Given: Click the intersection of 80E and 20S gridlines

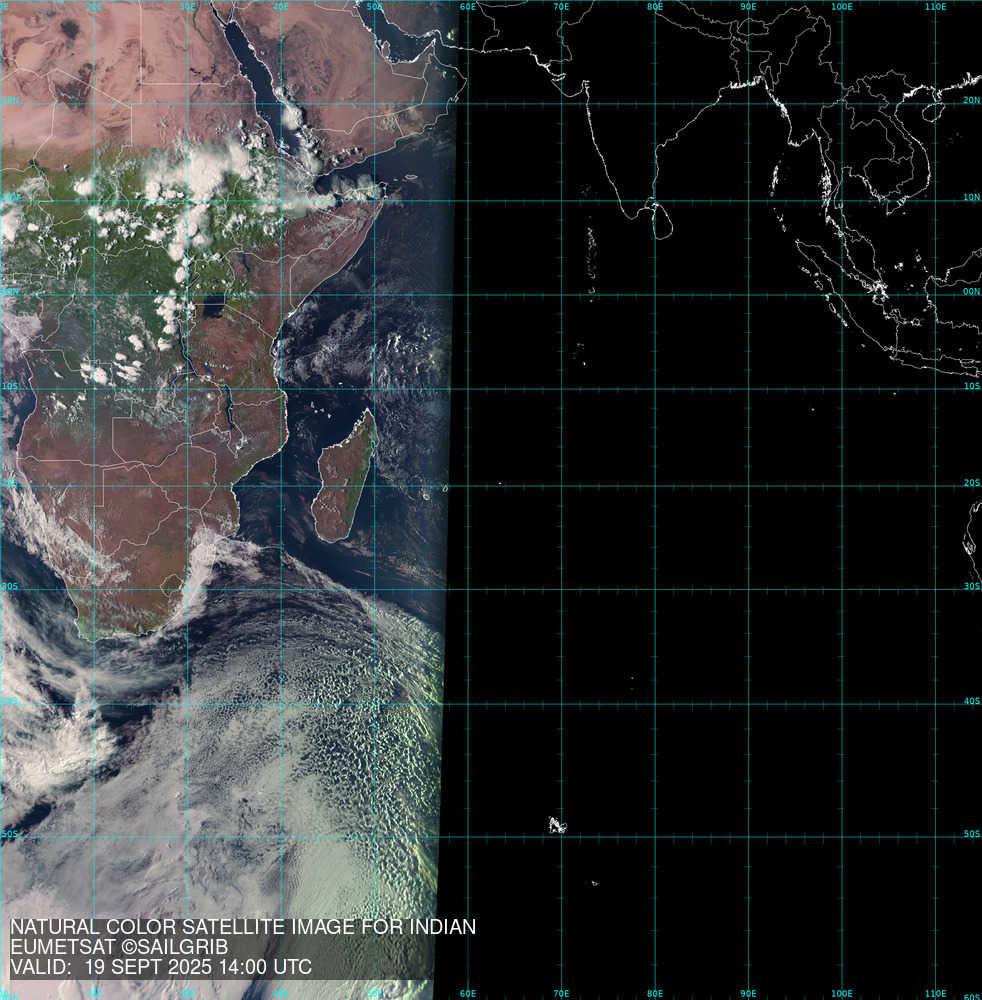Looking at the screenshot, I should pyautogui.click(x=655, y=485).
